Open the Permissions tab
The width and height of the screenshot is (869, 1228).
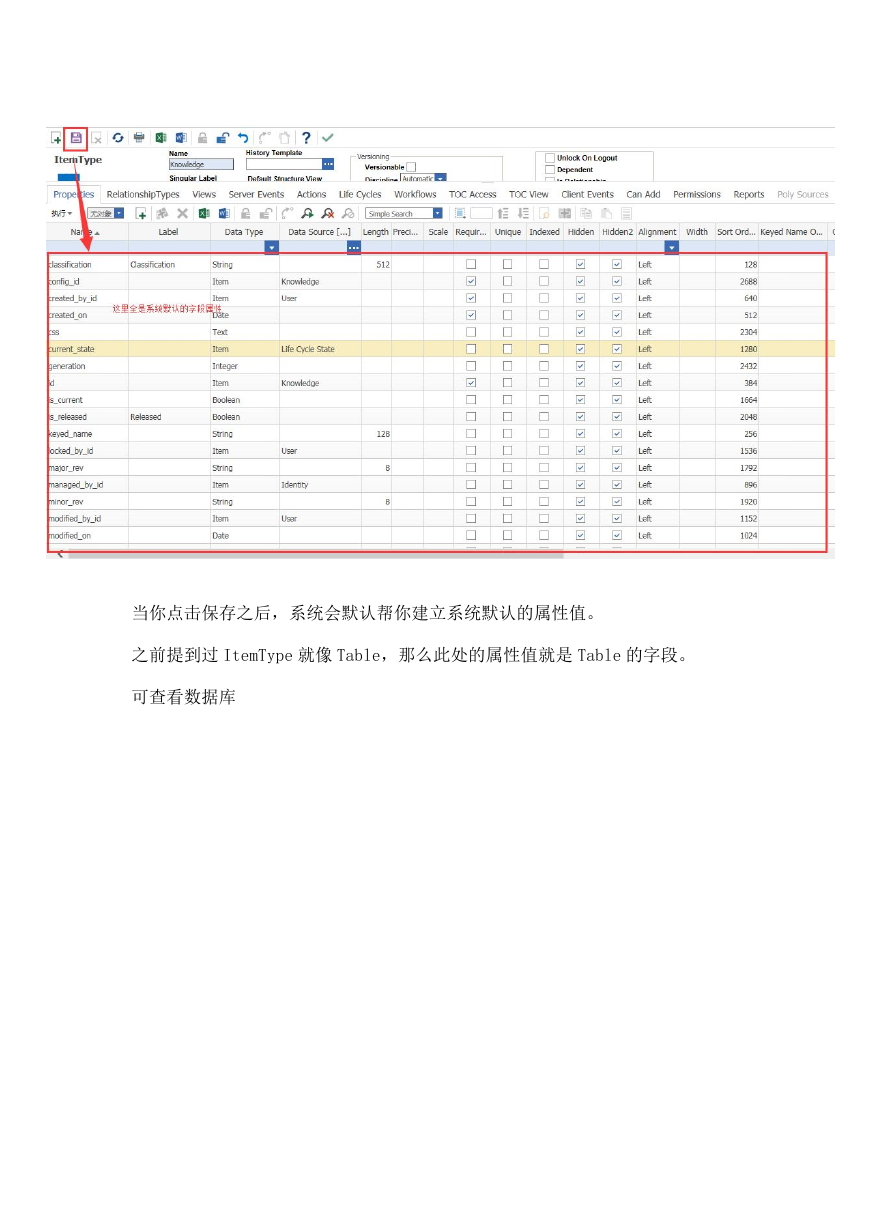point(697,195)
